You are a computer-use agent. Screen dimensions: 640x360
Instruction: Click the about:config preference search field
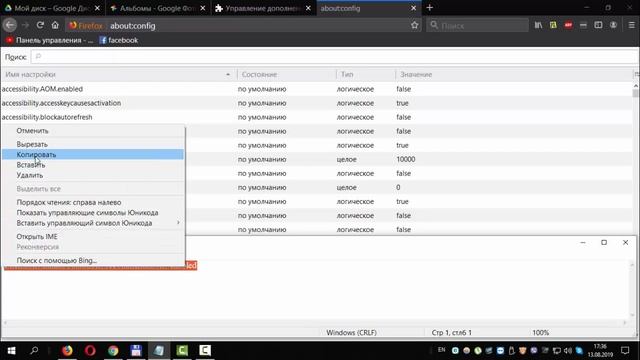(335, 57)
